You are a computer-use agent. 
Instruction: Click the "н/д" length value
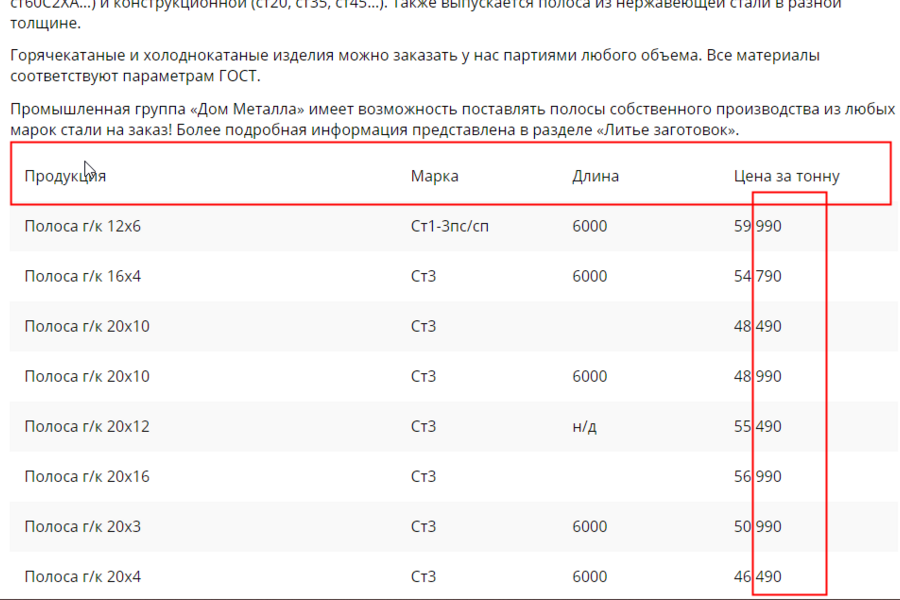[x=584, y=427]
